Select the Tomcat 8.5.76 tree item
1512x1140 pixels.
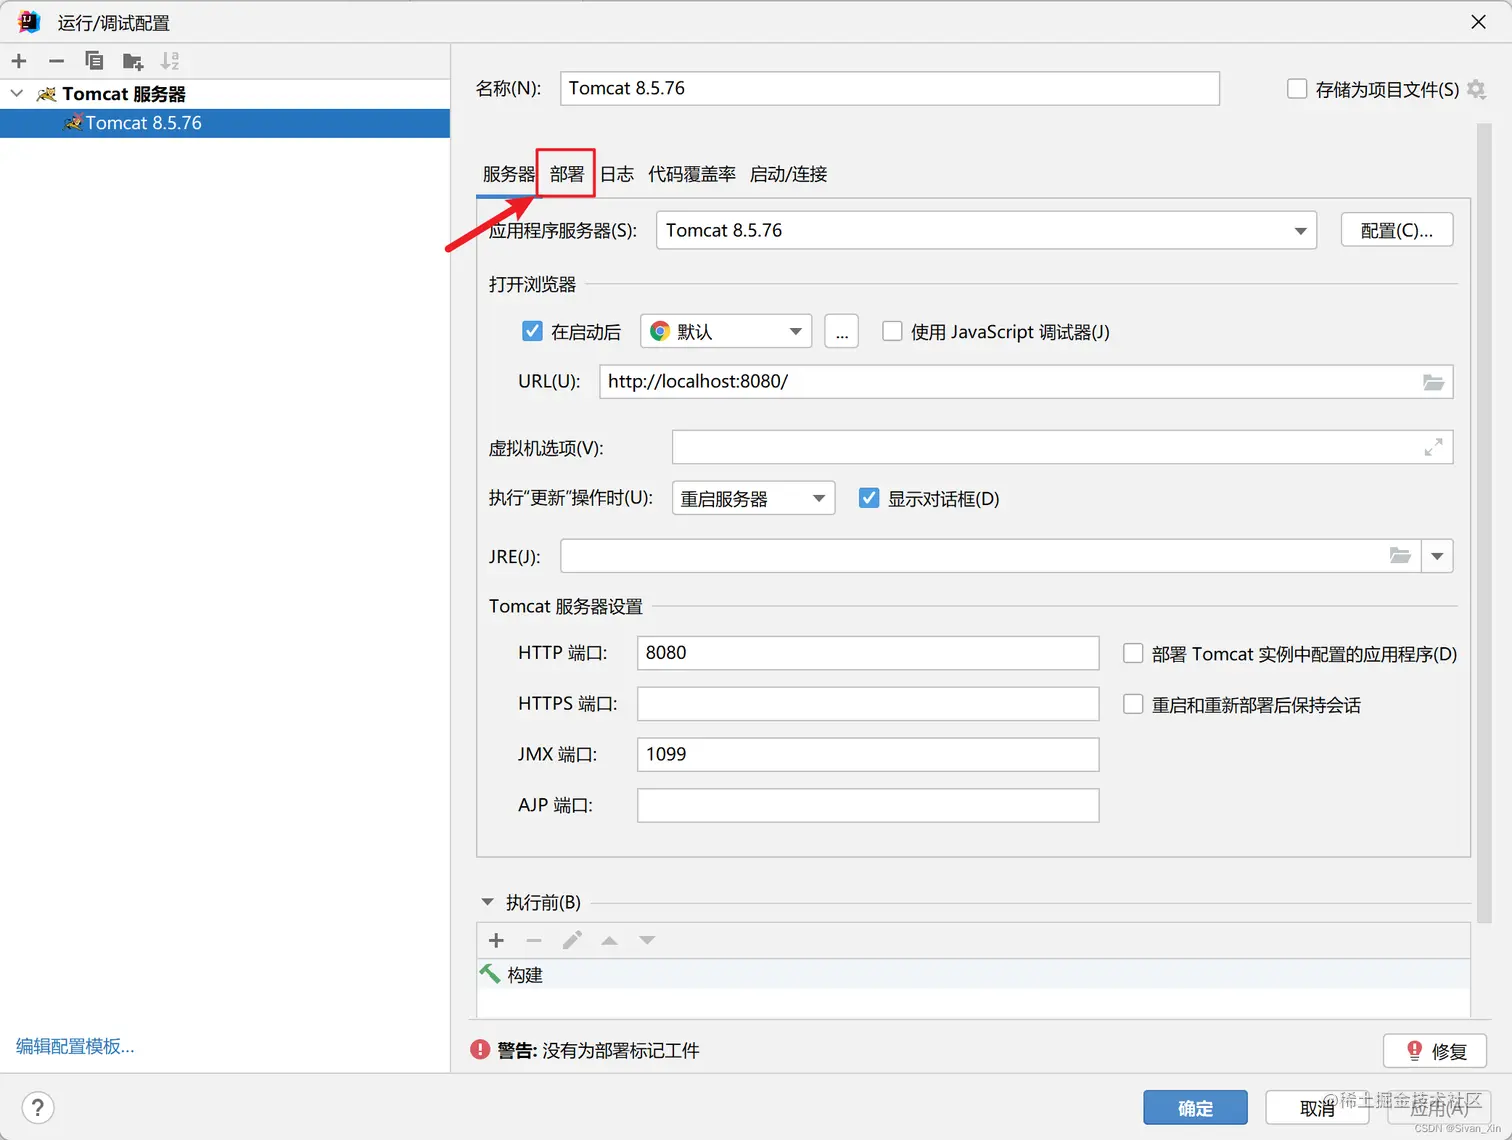tap(225, 123)
